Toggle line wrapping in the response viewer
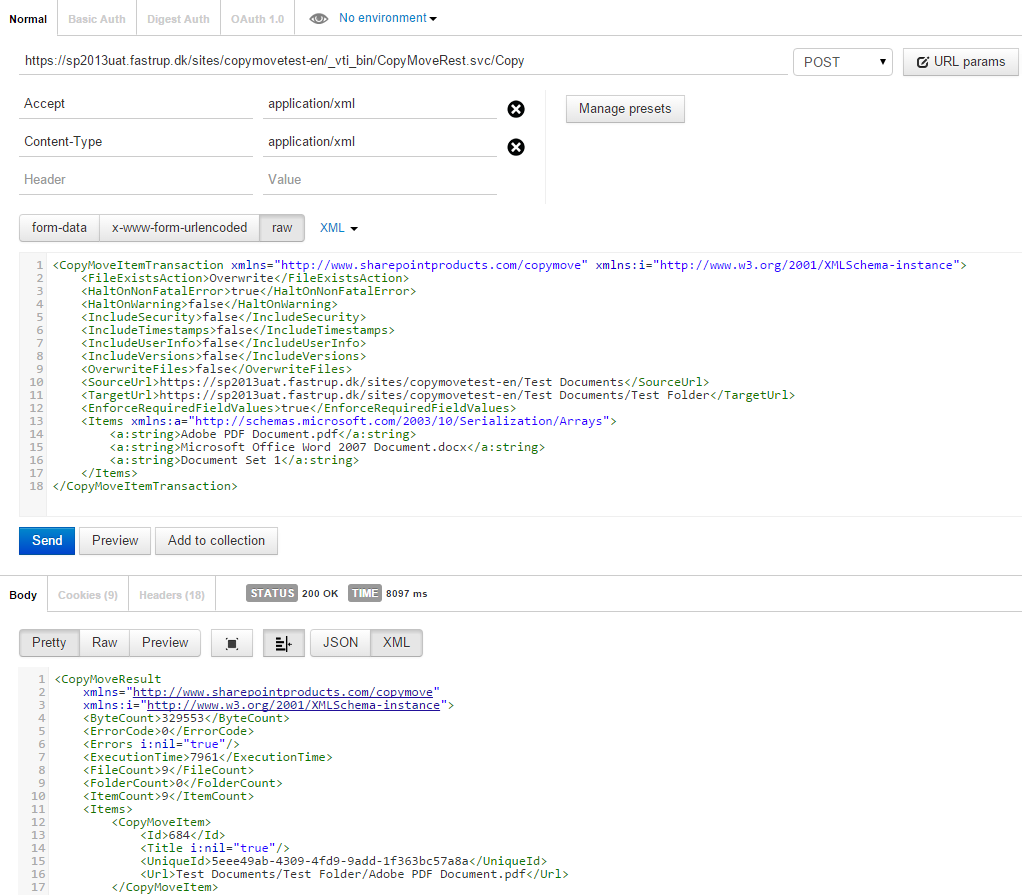Image resolution: width=1022 pixels, height=895 pixels. (x=283, y=643)
